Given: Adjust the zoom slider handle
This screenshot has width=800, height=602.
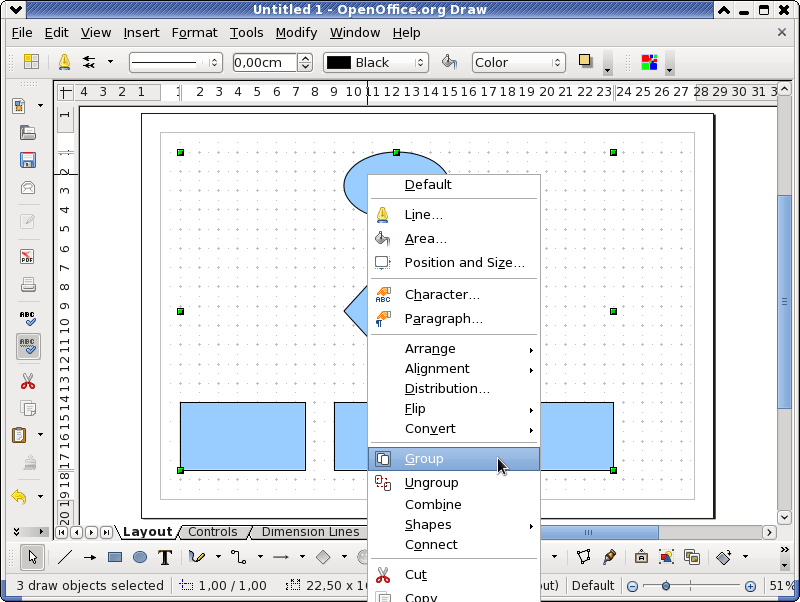Looking at the screenshot, I should click(x=665, y=586).
